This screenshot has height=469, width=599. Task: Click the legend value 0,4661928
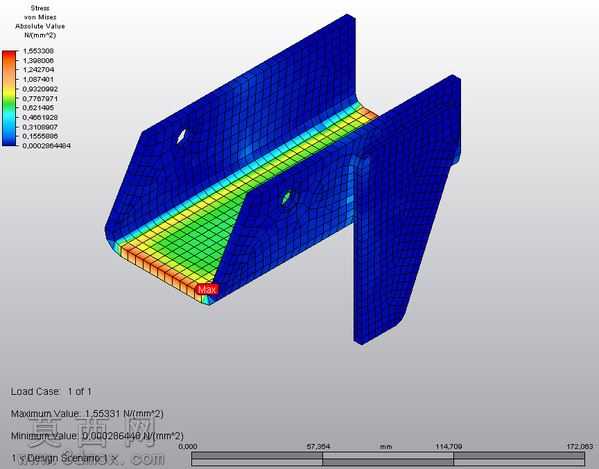(40, 117)
